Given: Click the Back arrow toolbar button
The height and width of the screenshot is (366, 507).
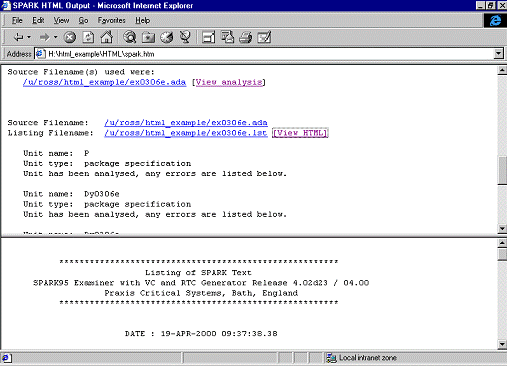Looking at the screenshot, I should [x=18, y=37].
